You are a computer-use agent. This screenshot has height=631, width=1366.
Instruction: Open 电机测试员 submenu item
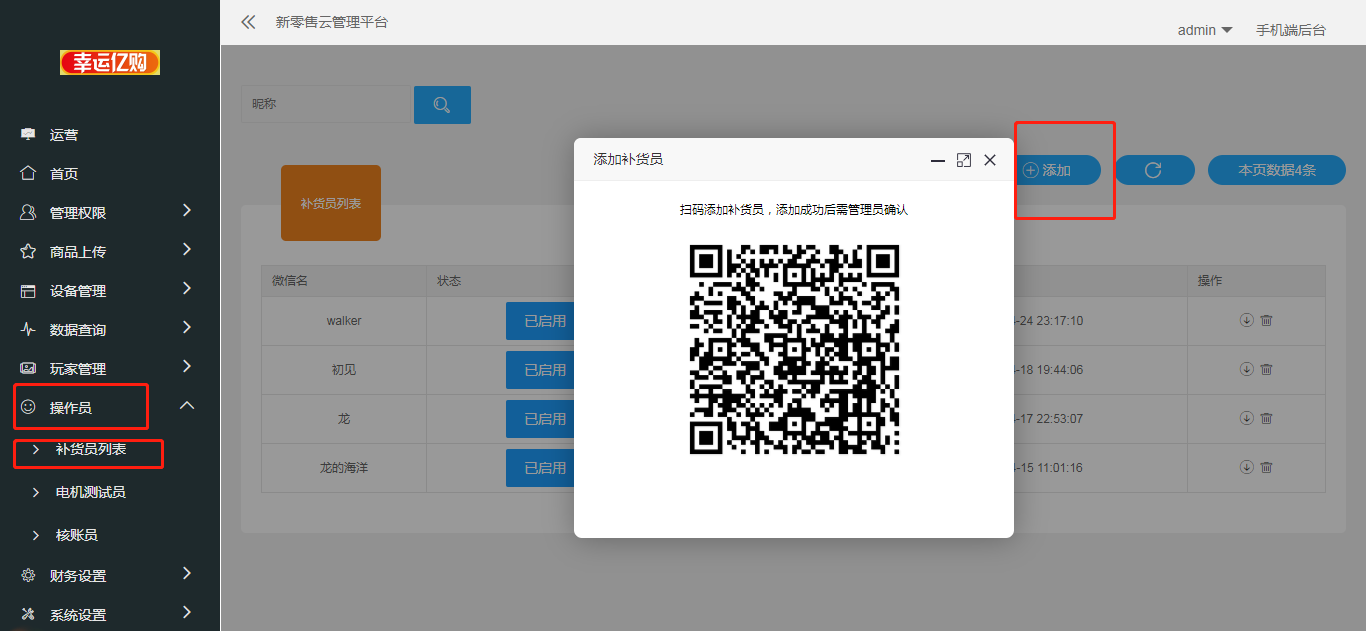[90, 492]
